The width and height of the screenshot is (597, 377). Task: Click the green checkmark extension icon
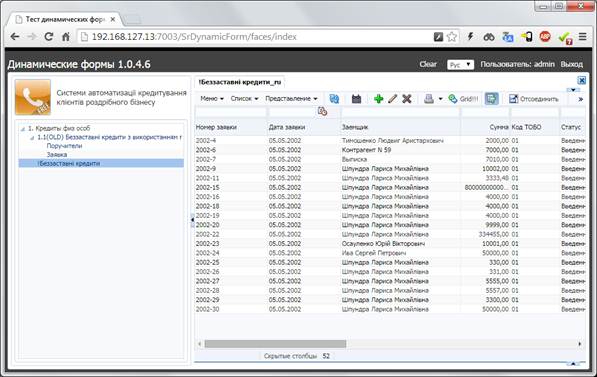tap(565, 37)
